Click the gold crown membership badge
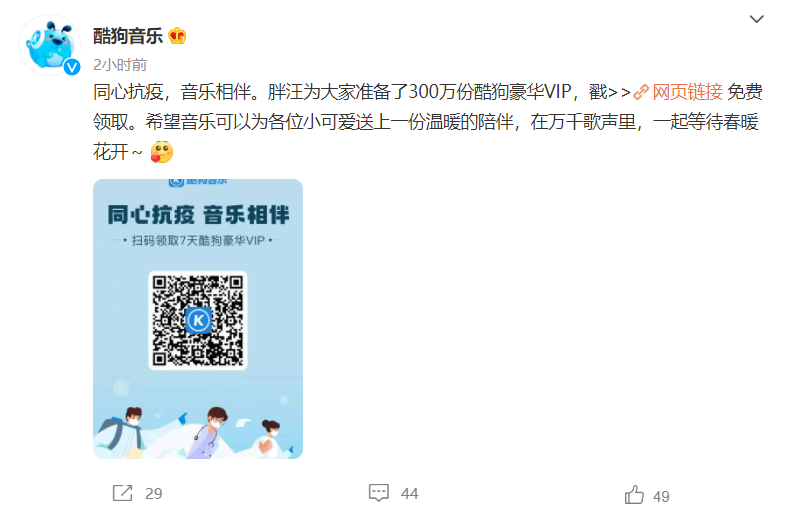The height and width of the screenshot is (517, 786). coord(177,36)
